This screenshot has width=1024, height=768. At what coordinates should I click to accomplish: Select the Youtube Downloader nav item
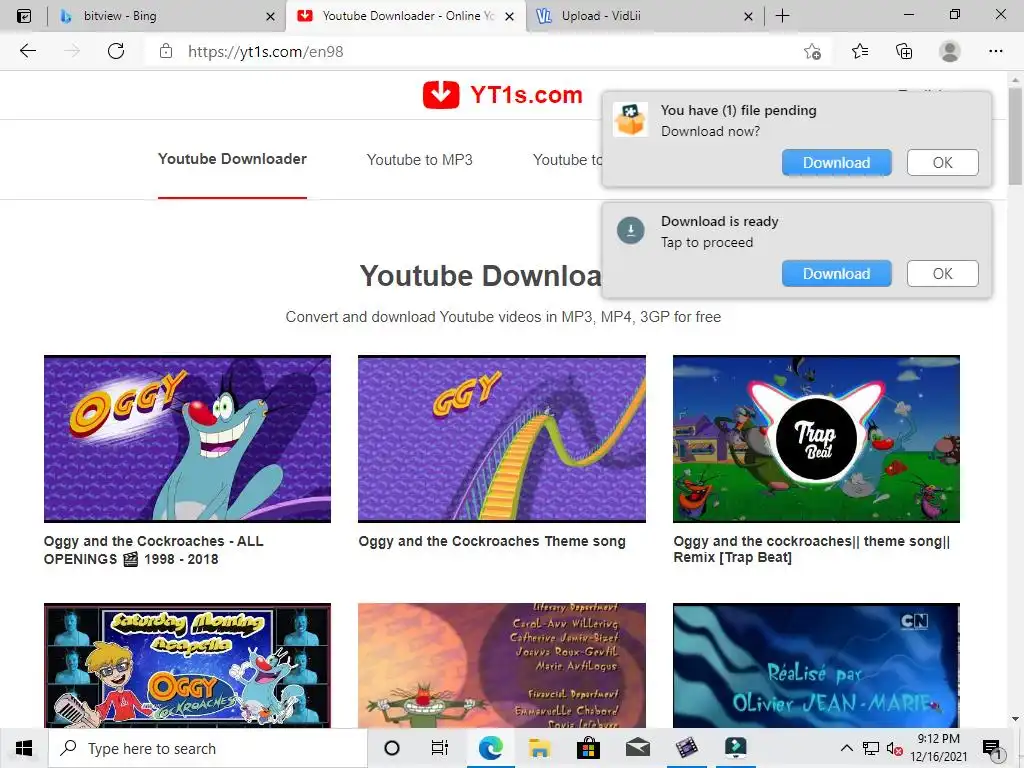(x=232, y=159)
